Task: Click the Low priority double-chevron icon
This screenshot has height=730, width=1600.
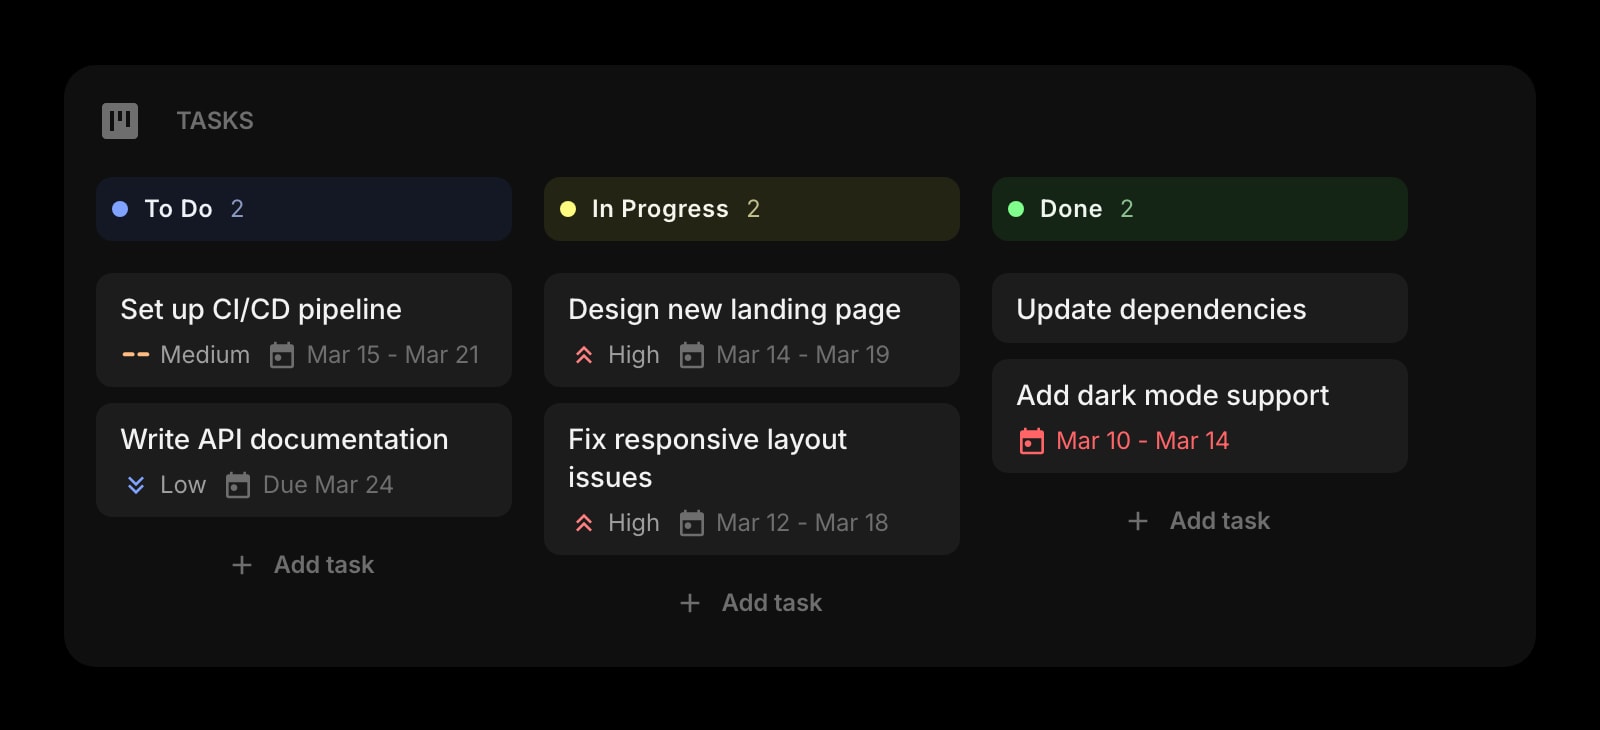Action: coord(136,485)
